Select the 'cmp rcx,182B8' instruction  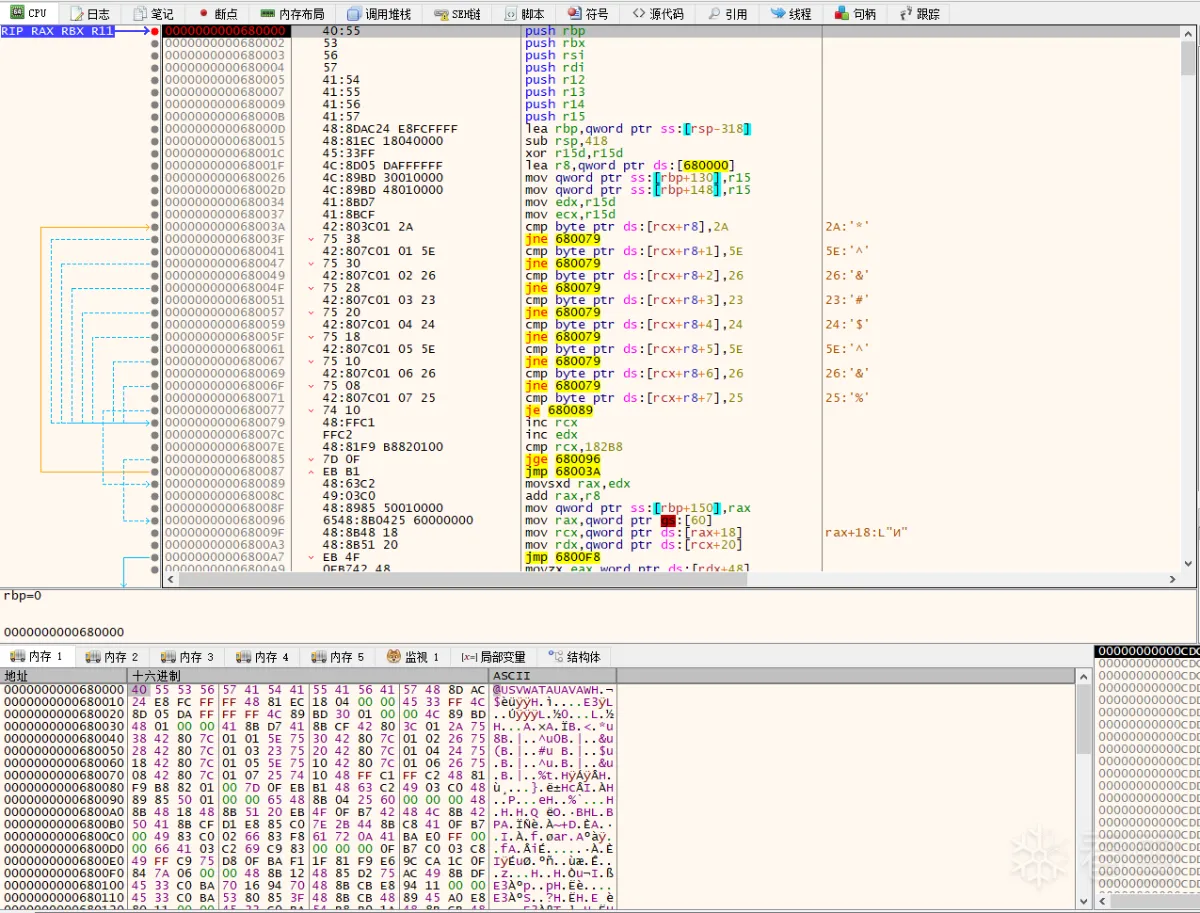(x=573, y=447)
